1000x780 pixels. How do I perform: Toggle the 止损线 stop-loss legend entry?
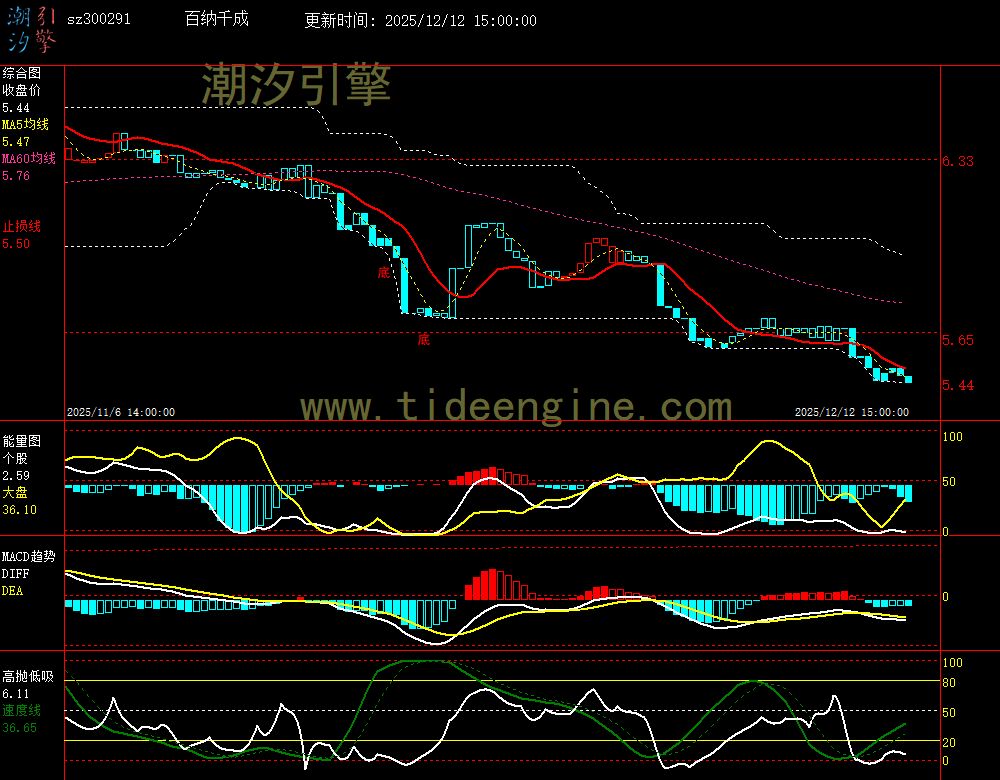pos(21,226)
